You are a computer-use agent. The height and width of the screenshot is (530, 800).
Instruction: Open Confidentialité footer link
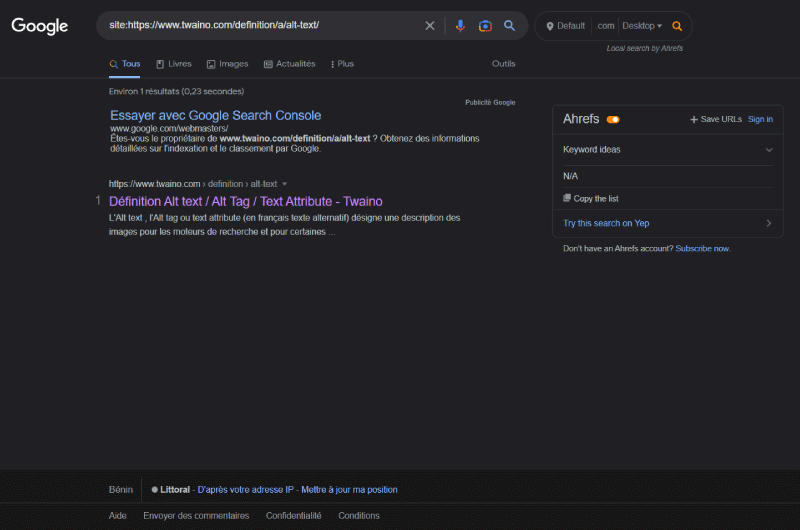(294, 516)
